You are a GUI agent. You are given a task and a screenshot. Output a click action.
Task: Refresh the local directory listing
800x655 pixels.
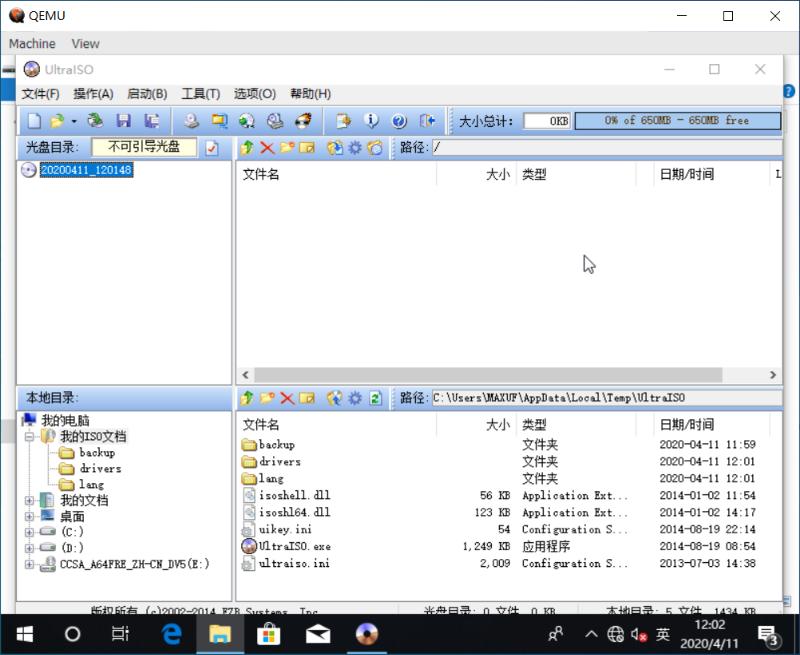(375, 397)
